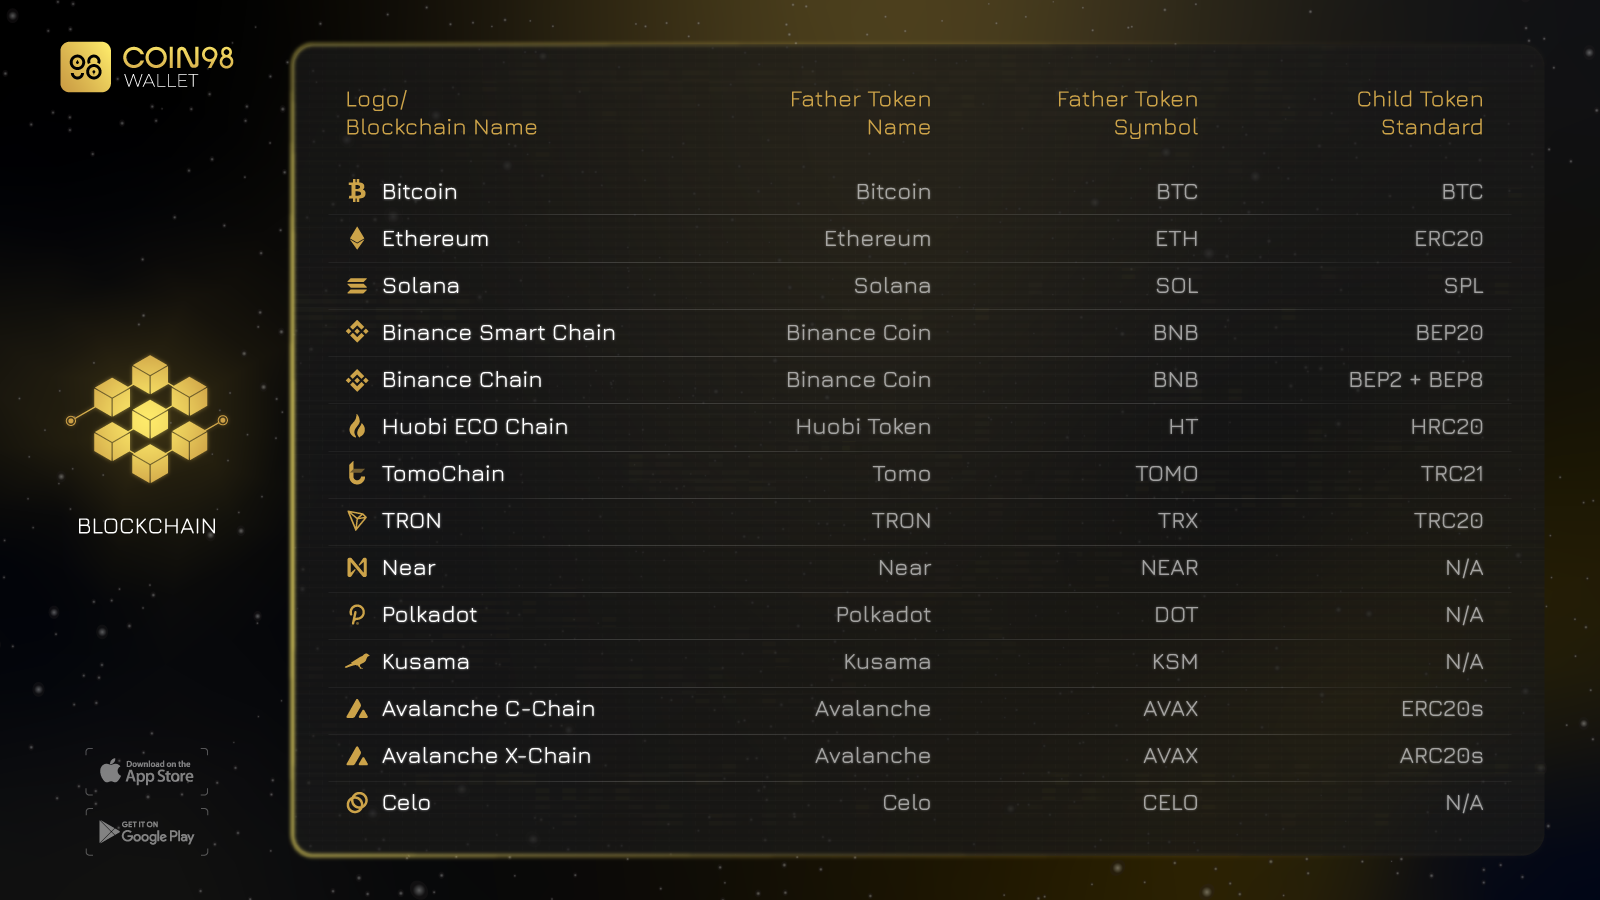
Task: Click the TomoChain logo icon
Action: [357, 474]
